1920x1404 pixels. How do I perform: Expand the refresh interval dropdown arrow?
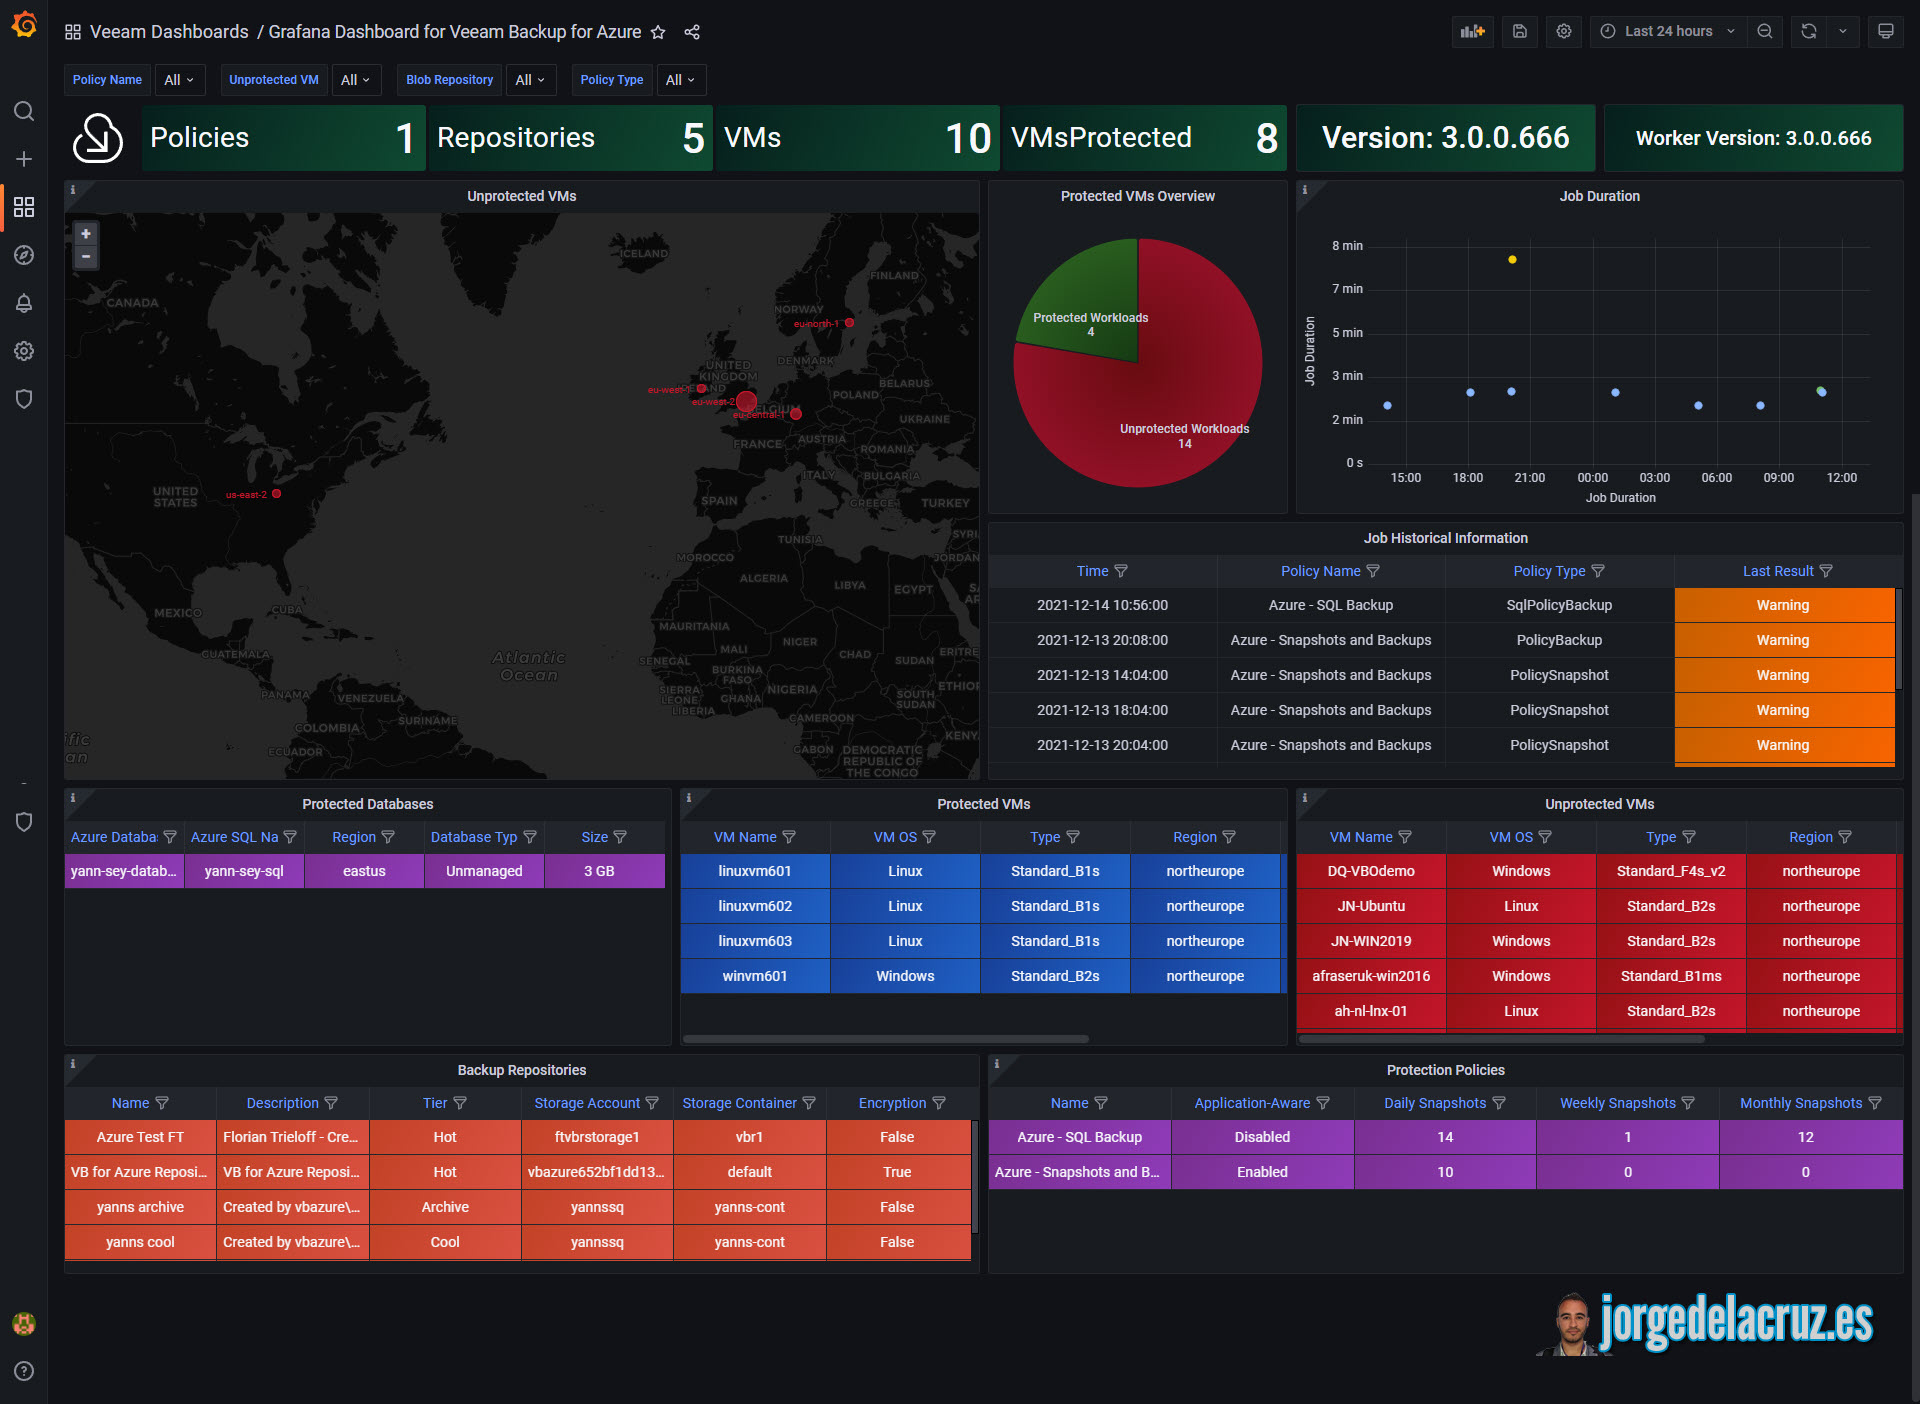[1843, 31]
